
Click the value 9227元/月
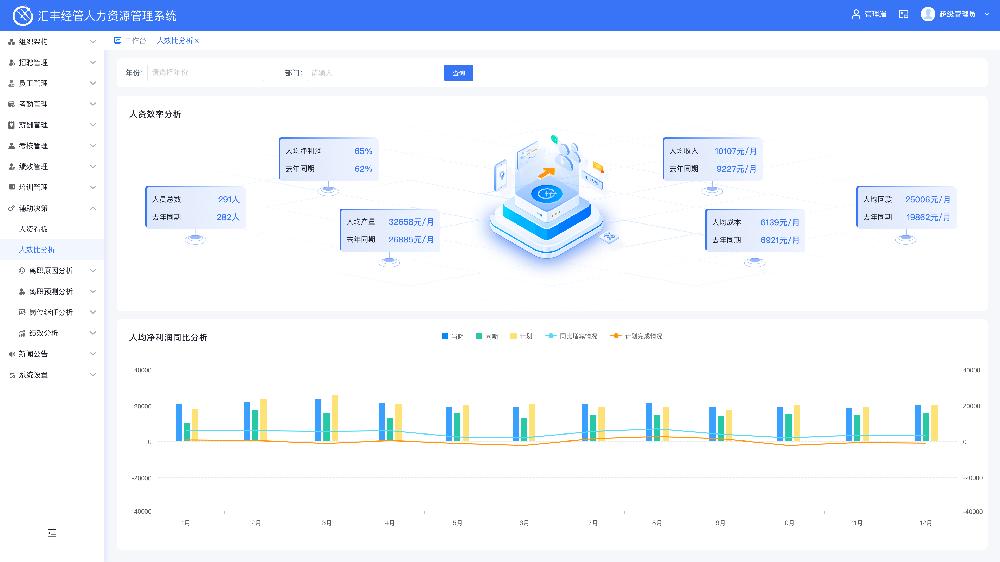click(736, 169)
